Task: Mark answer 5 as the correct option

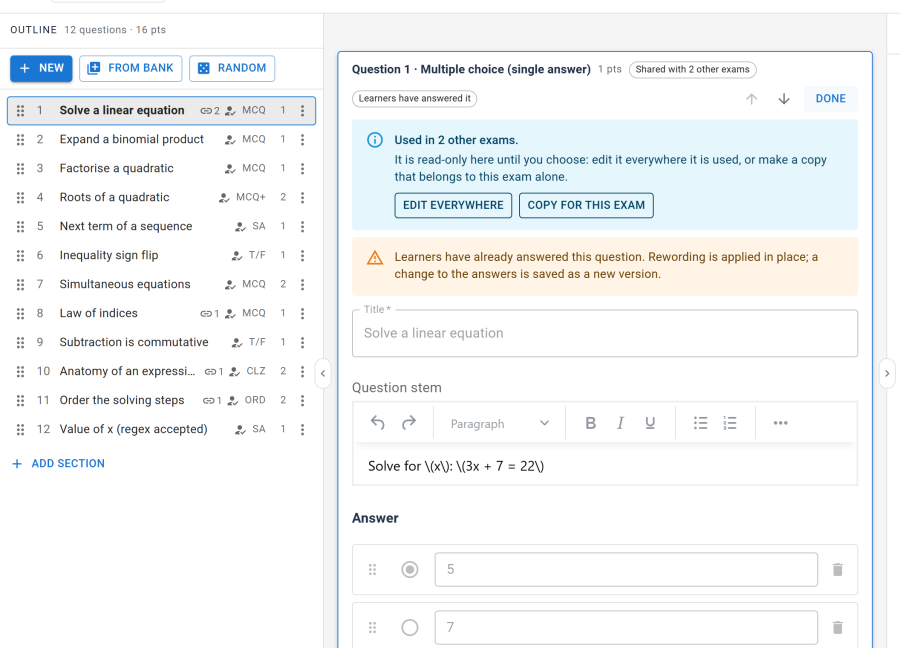Action: (410, 569)
